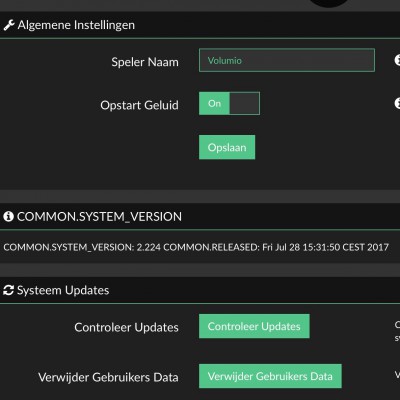The height and width of the screenshot is (400, 400).
Task: Click the wrench icon beside Algemene Instellingen
Action: (9, 25)
